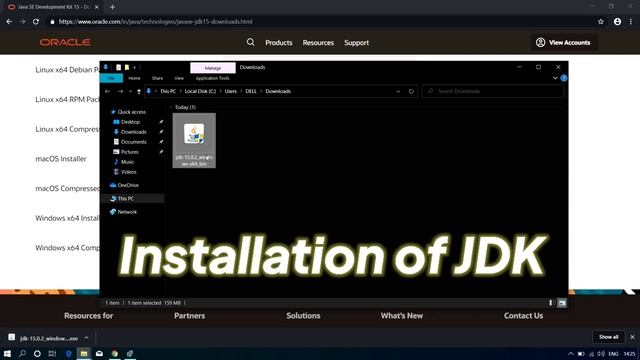
Task: Switch Explorer to large icons view
Action: (x=562, y=303)
